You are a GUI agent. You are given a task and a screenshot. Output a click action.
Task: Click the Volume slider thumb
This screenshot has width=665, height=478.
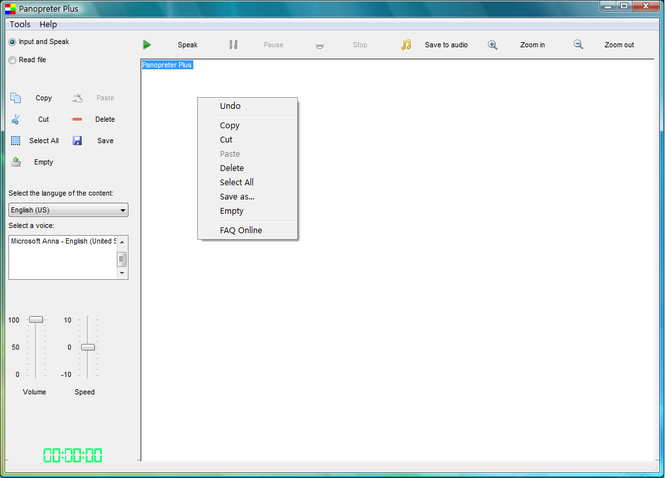click(36, 319)
